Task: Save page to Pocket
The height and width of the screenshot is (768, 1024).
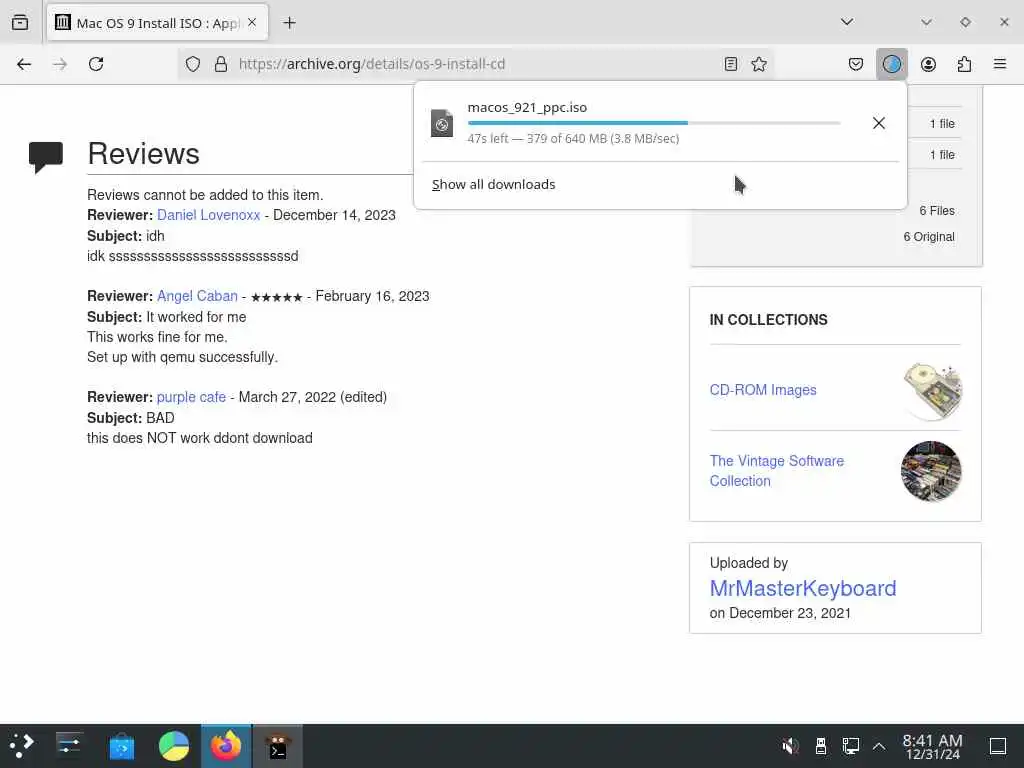Action: [856, 64]
